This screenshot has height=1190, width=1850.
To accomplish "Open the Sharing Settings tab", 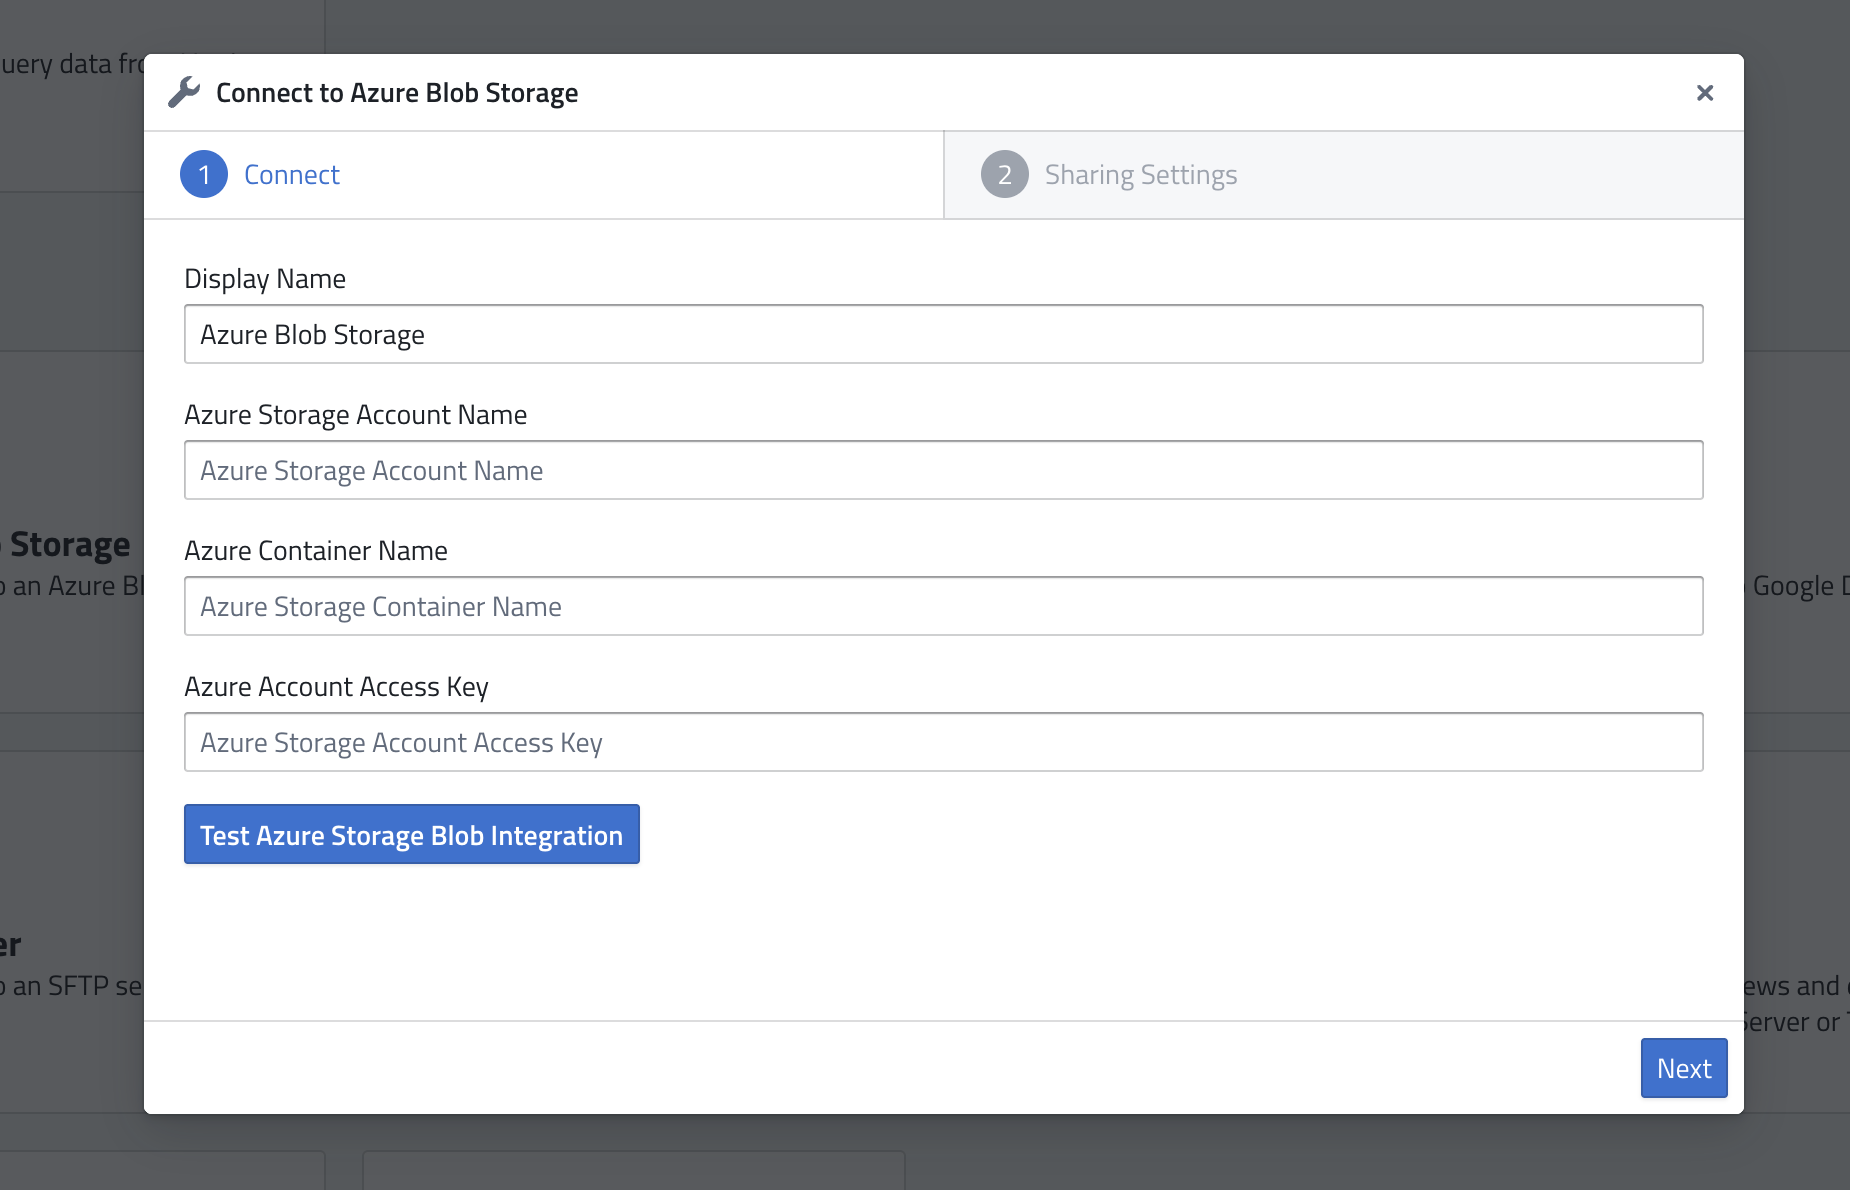I will coord(1141,174).
